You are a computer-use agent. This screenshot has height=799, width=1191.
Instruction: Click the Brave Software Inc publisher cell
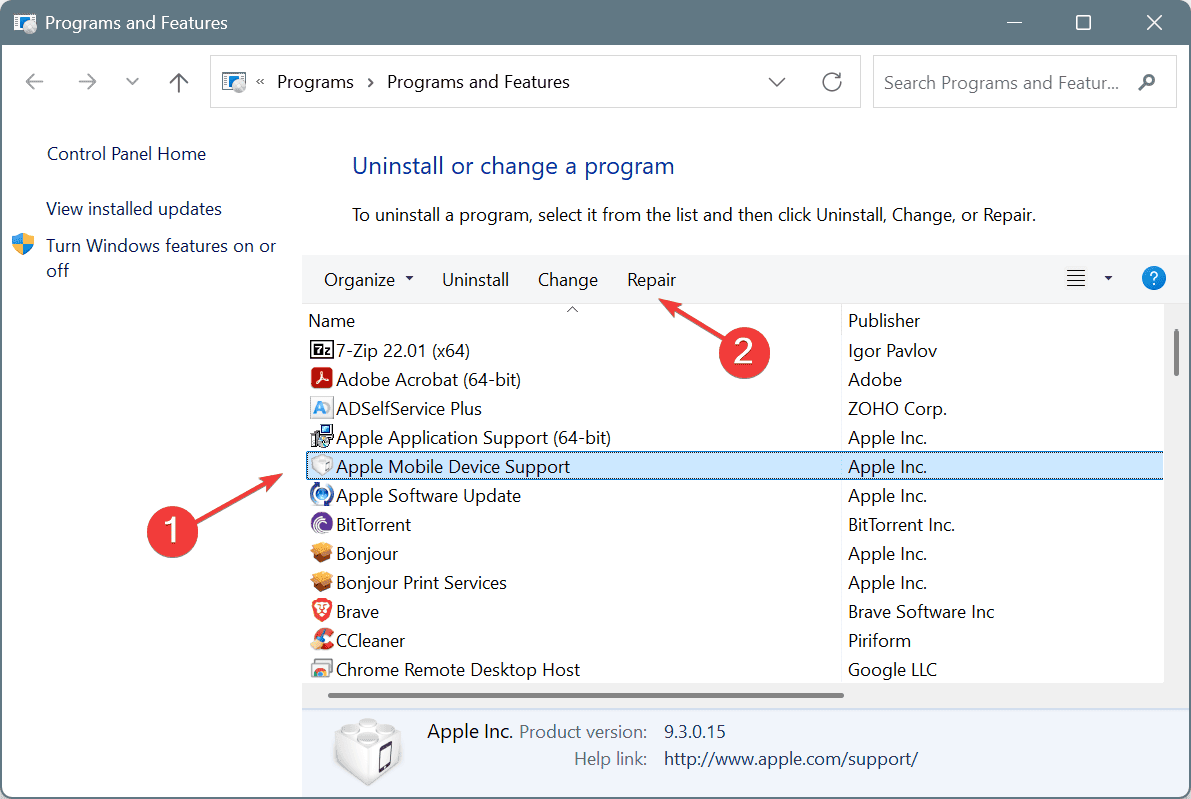click(921, 611)
